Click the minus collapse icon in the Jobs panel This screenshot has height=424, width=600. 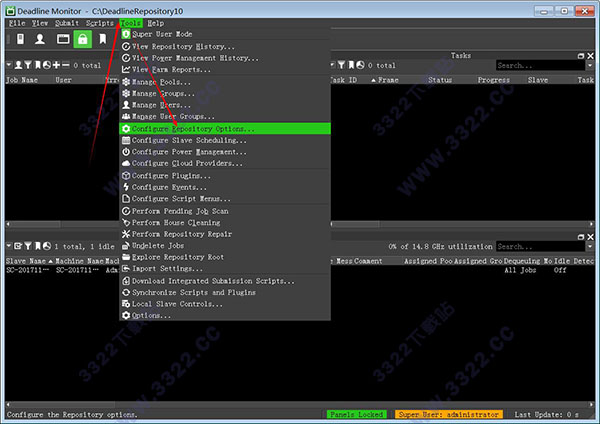point(66,65)
